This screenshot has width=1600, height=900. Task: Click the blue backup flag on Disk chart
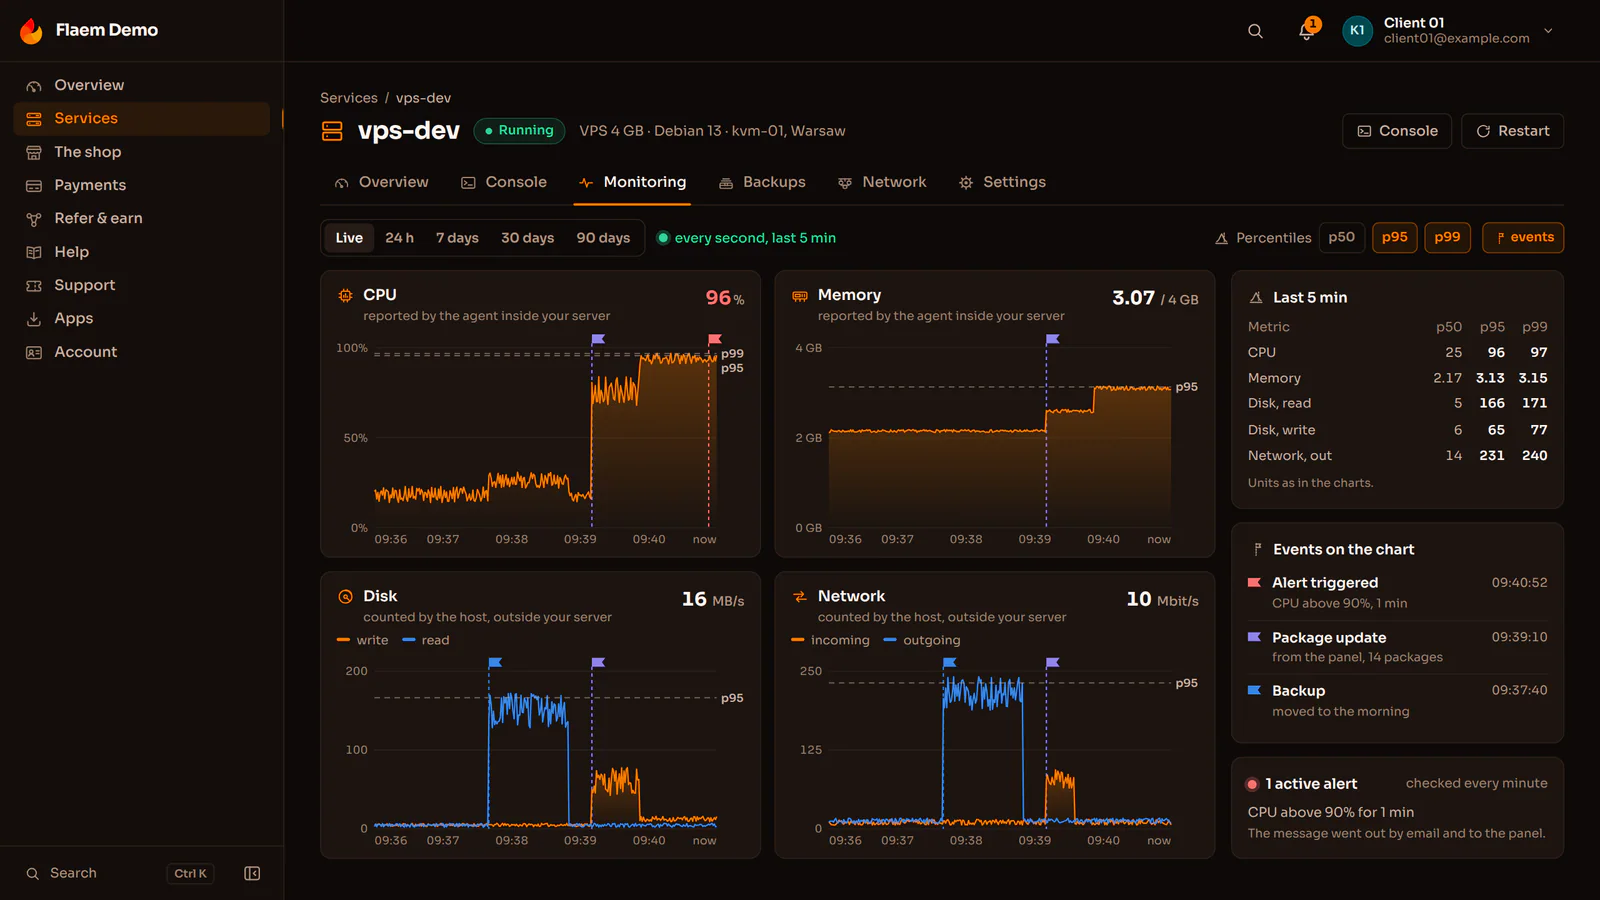pyautogui.click(x=495, y=663)
